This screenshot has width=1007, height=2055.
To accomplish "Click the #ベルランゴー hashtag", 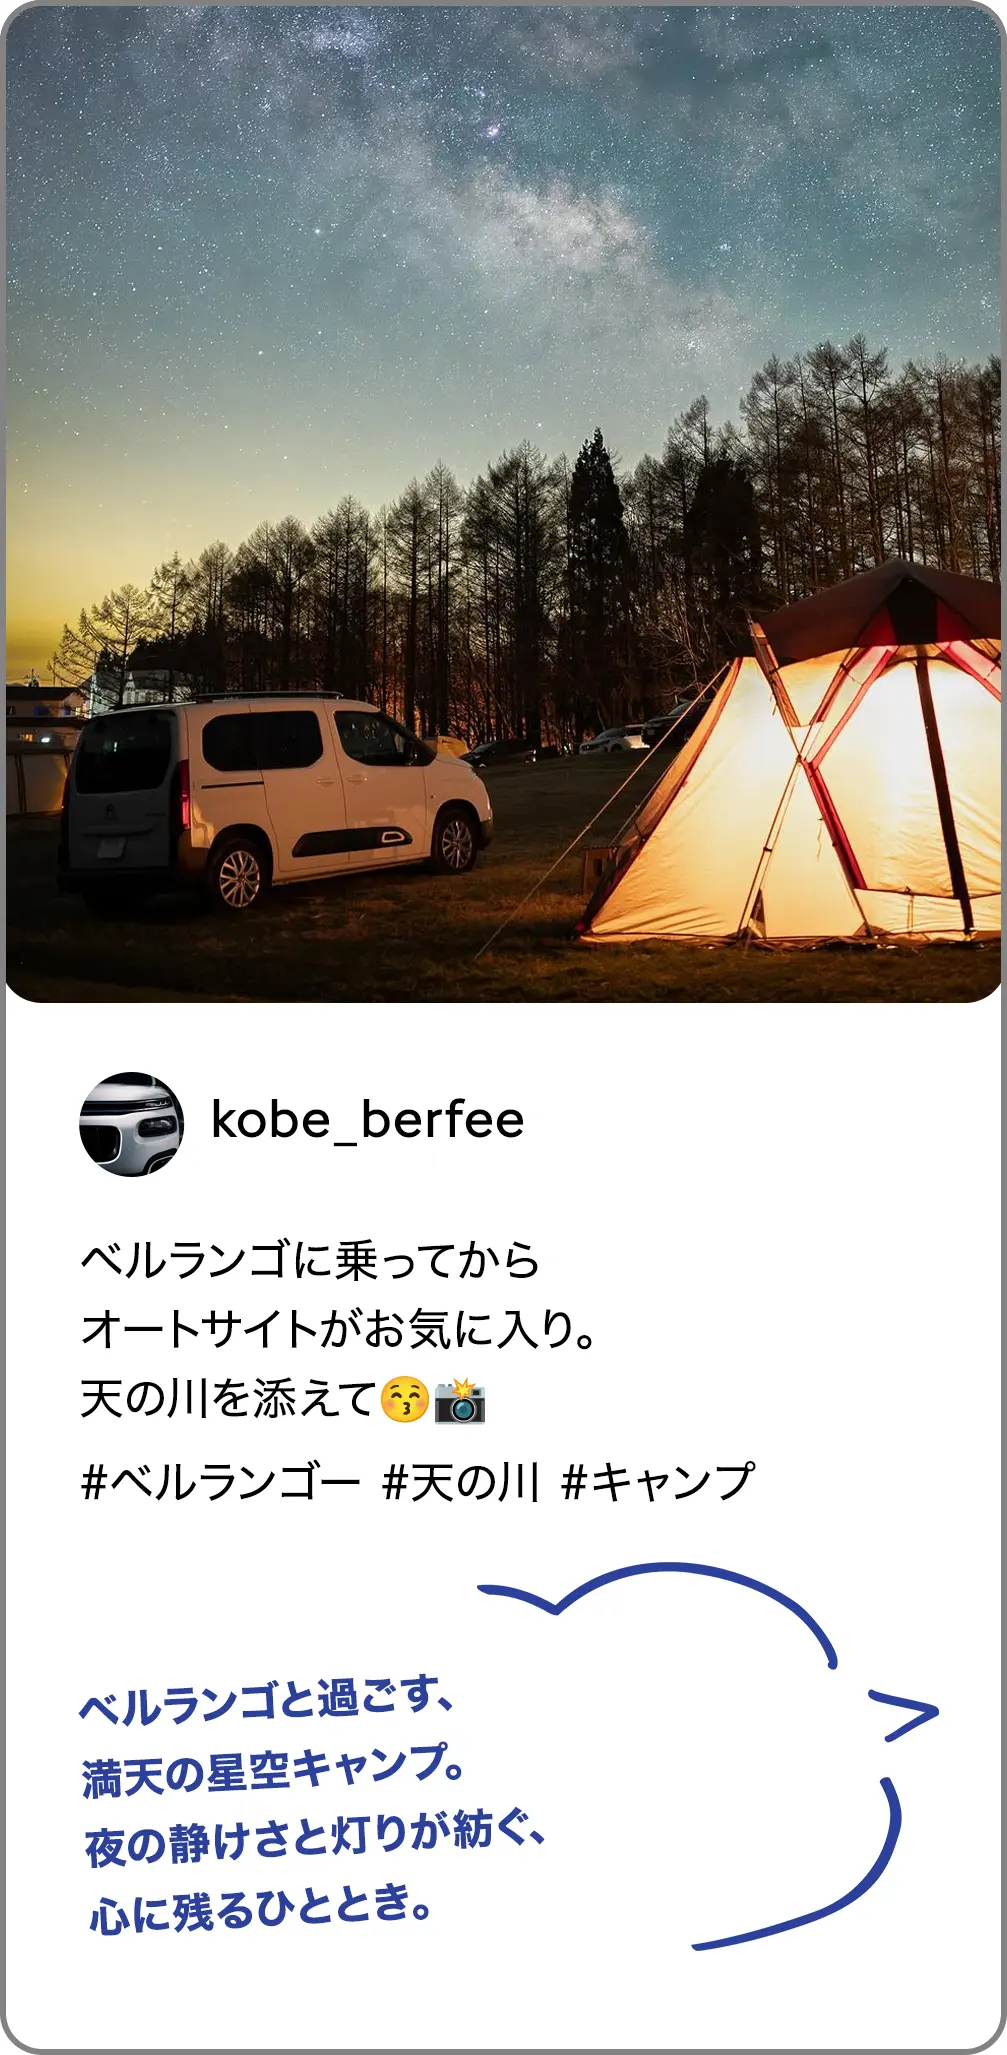I will (x=221, y=1482).
